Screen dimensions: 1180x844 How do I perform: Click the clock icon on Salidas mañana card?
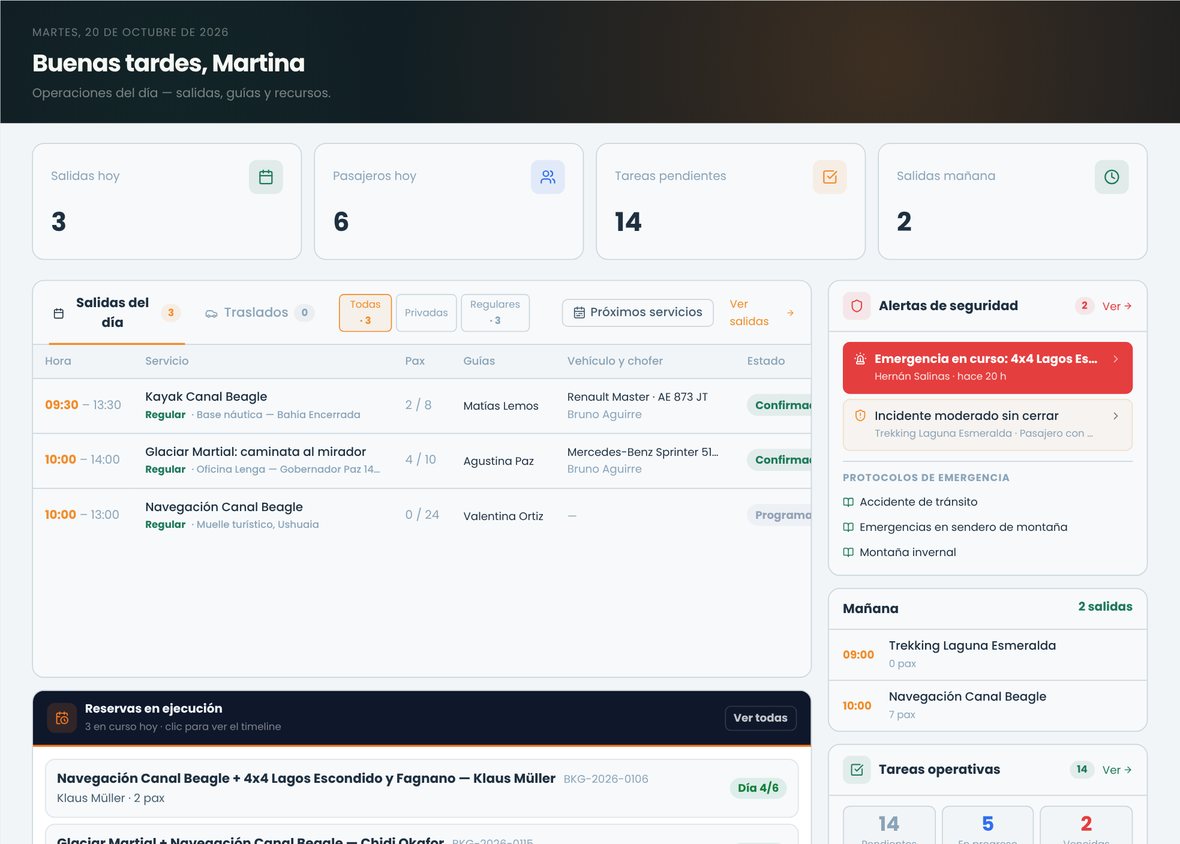pyautogui.click(x=1112, y=177)
